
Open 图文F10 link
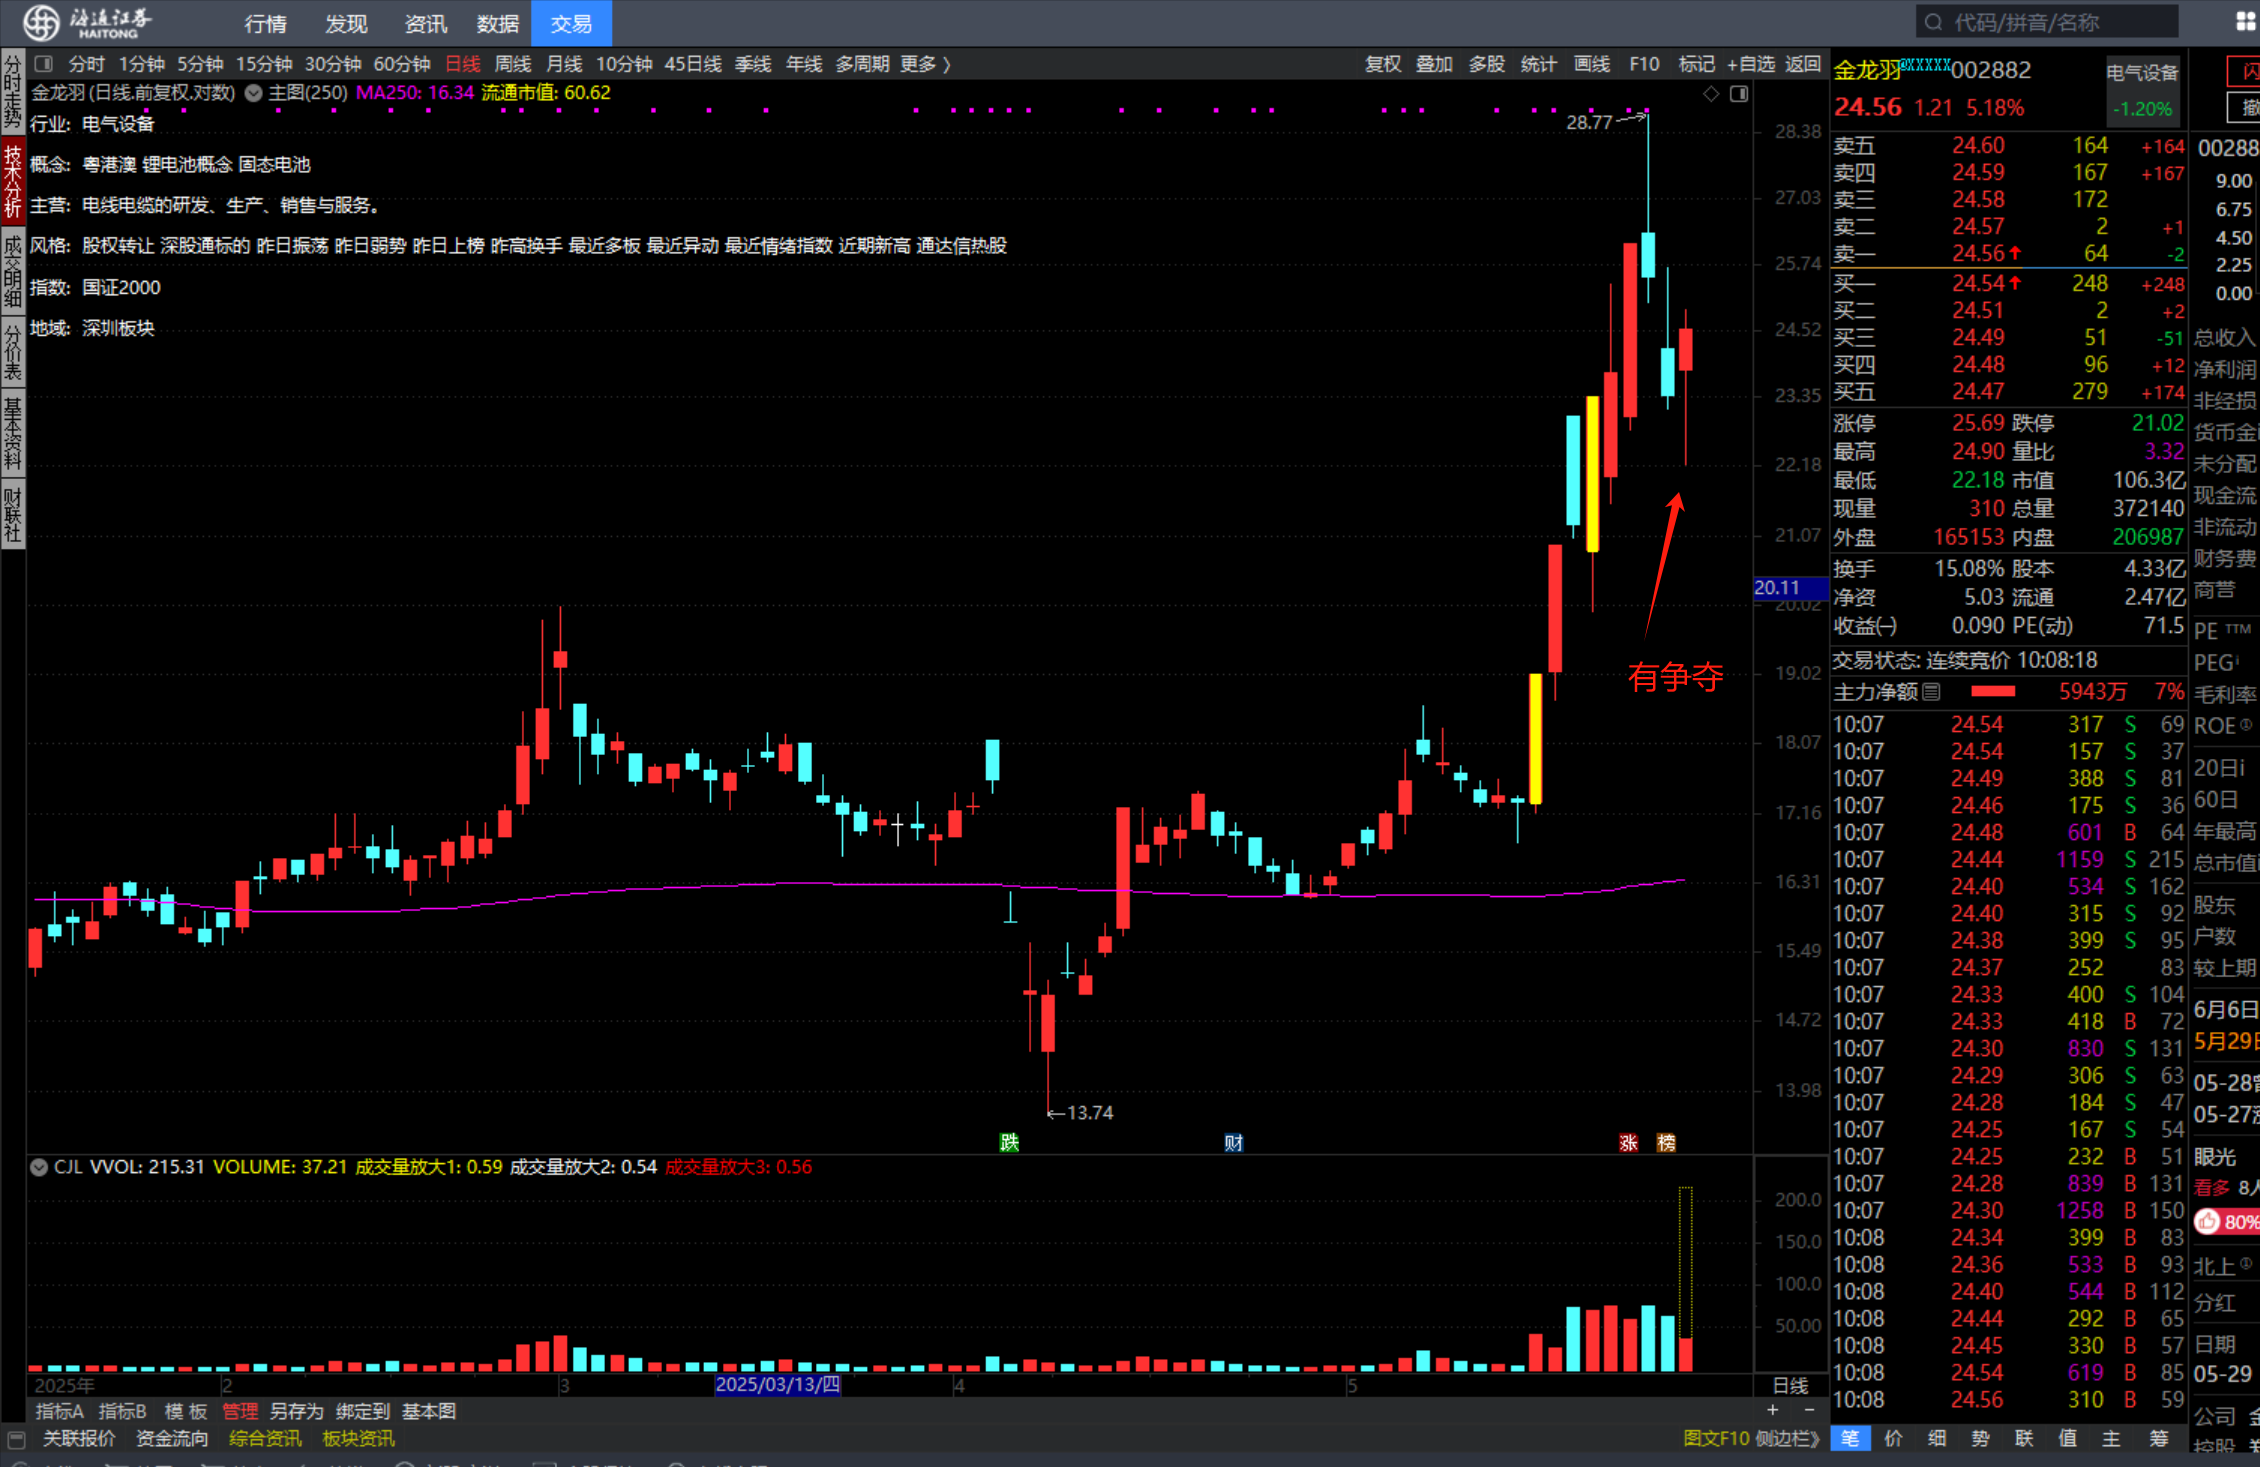pos(1716,1438)
